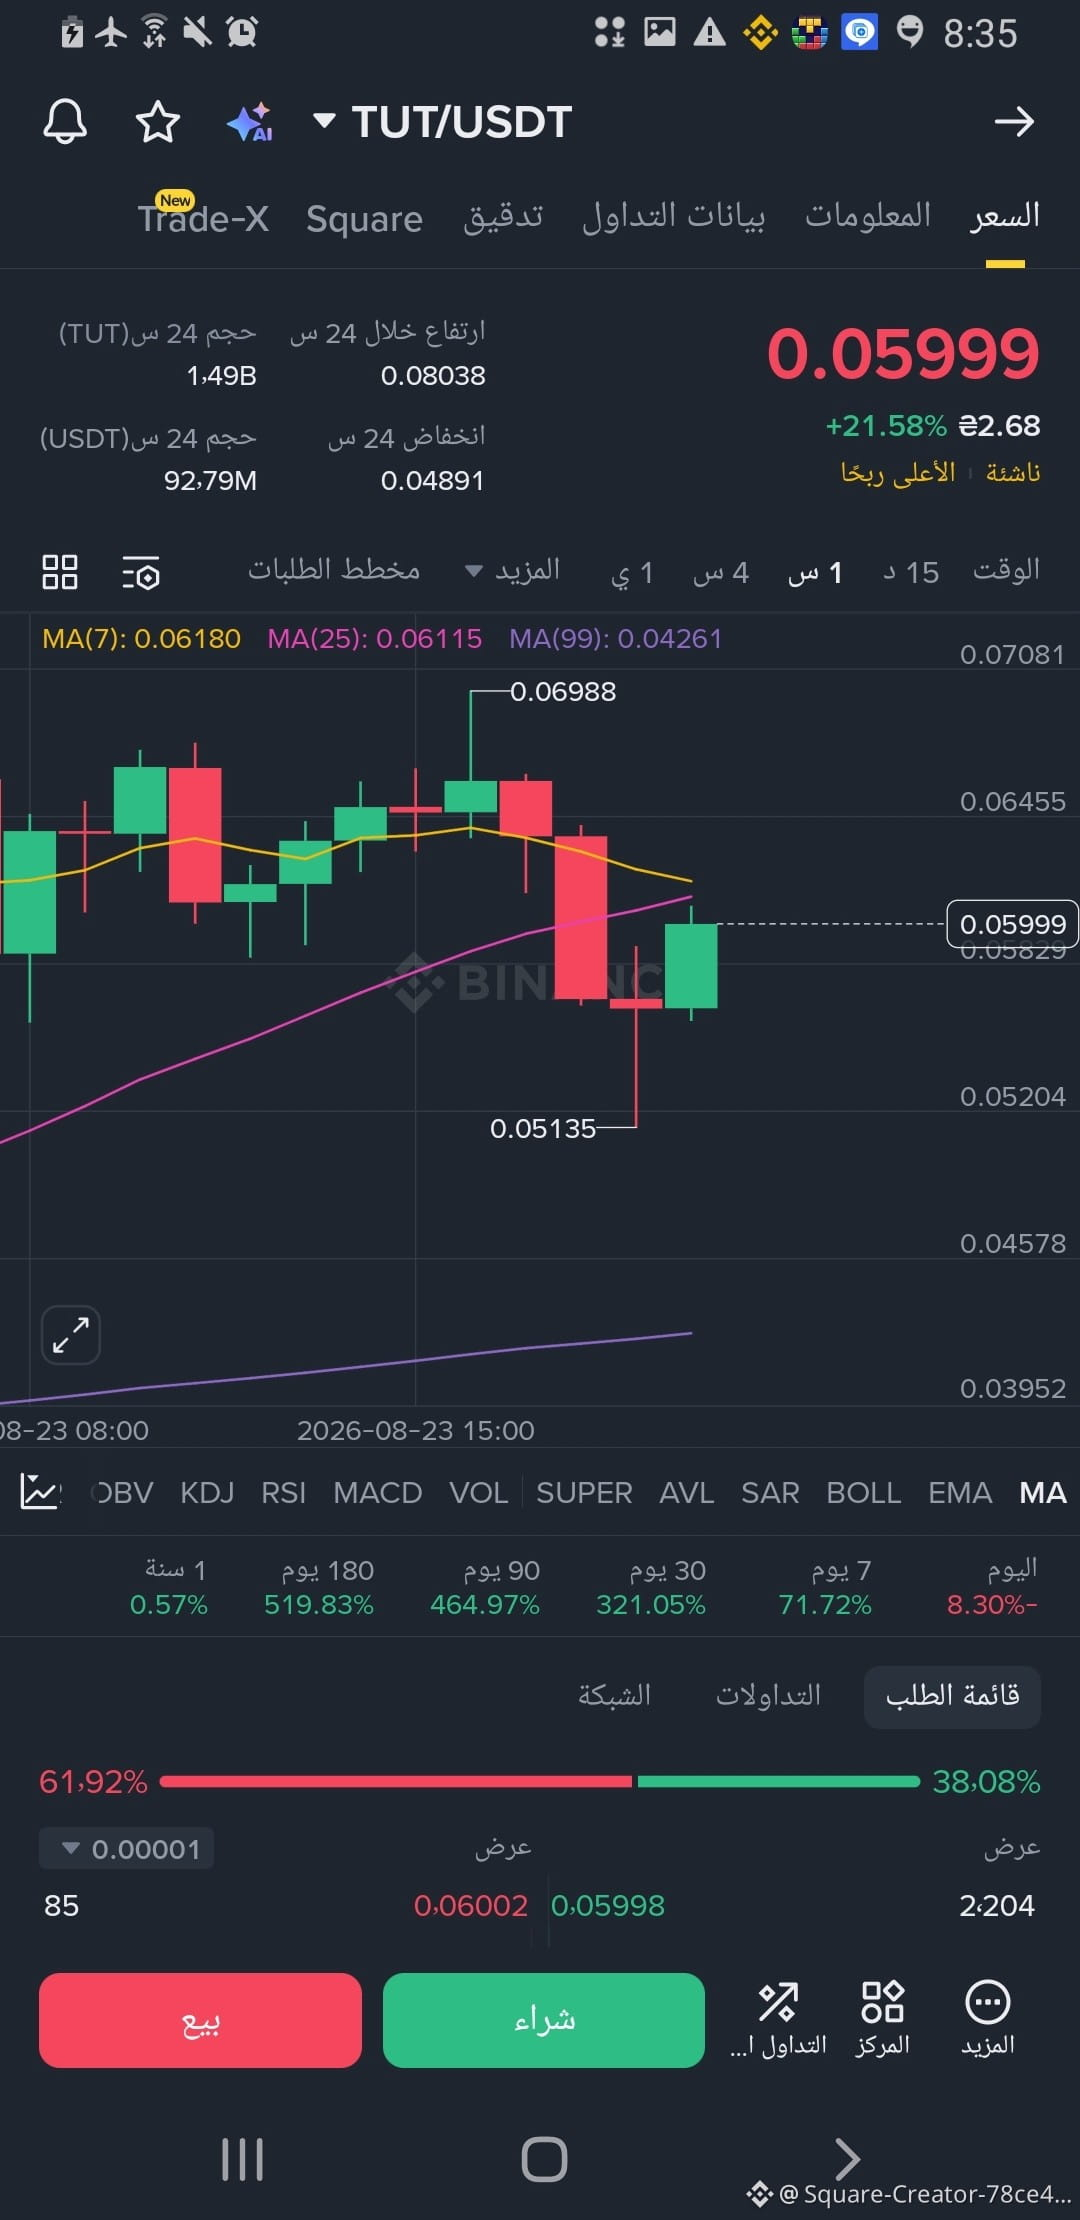This screenshot has width=1080, height=2220.
Task: Tap the MA(25): 0.06115 legend label
Action: (x=375, y=638)
